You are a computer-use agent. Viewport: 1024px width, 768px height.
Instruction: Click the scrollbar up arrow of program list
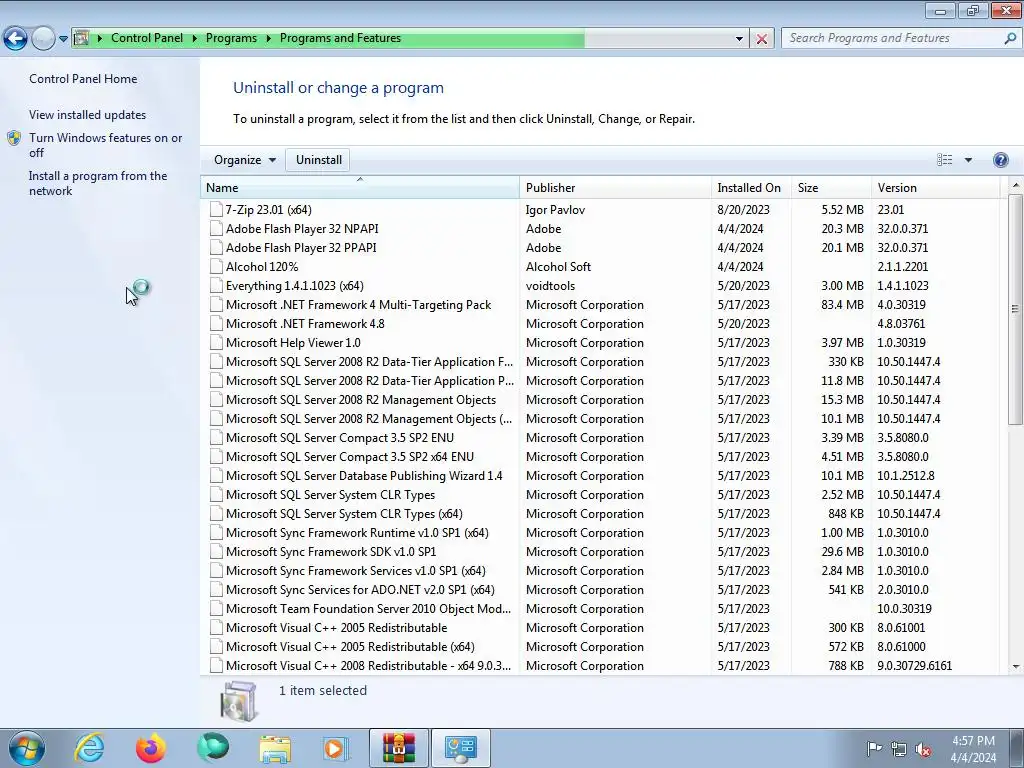pyautogui.click(x=1016, y=185)
